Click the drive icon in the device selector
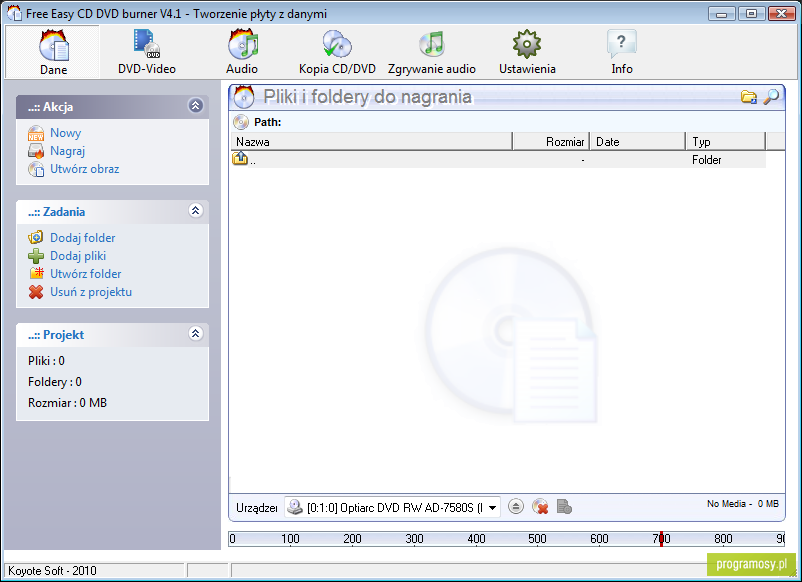This screenshot has width=802, height=582. coord(295,507)
